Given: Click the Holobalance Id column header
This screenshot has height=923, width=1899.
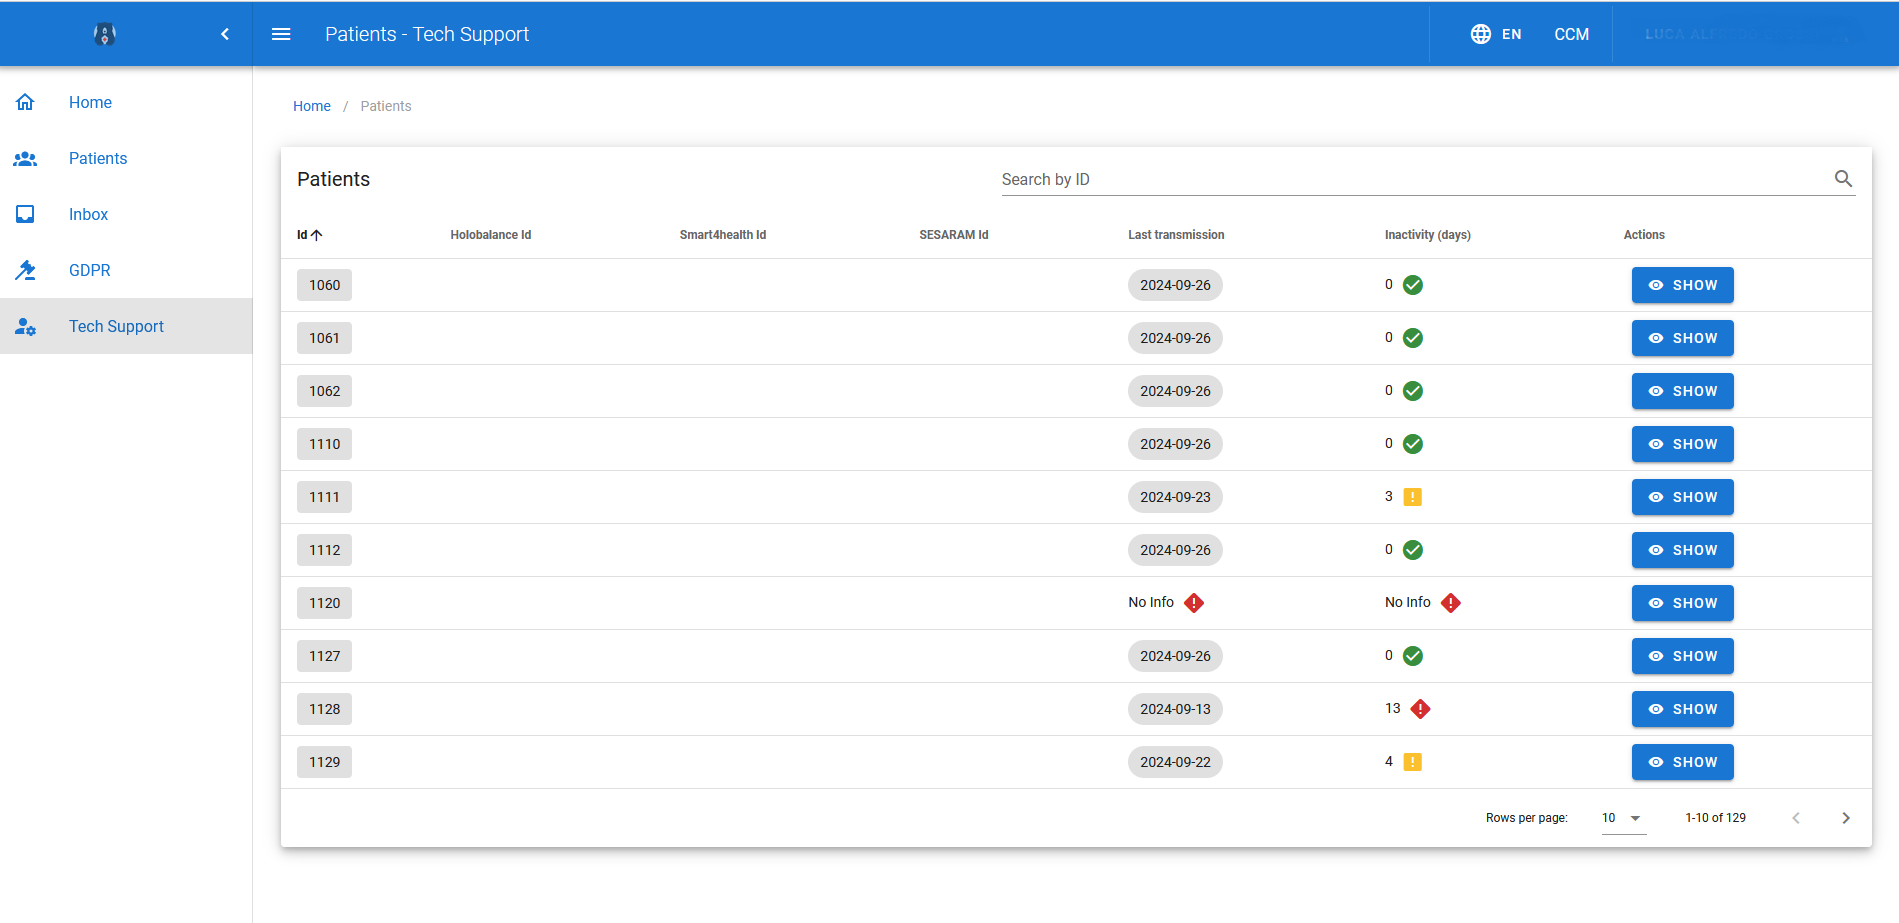Looking at the screenshot, I should click(490, 235).
